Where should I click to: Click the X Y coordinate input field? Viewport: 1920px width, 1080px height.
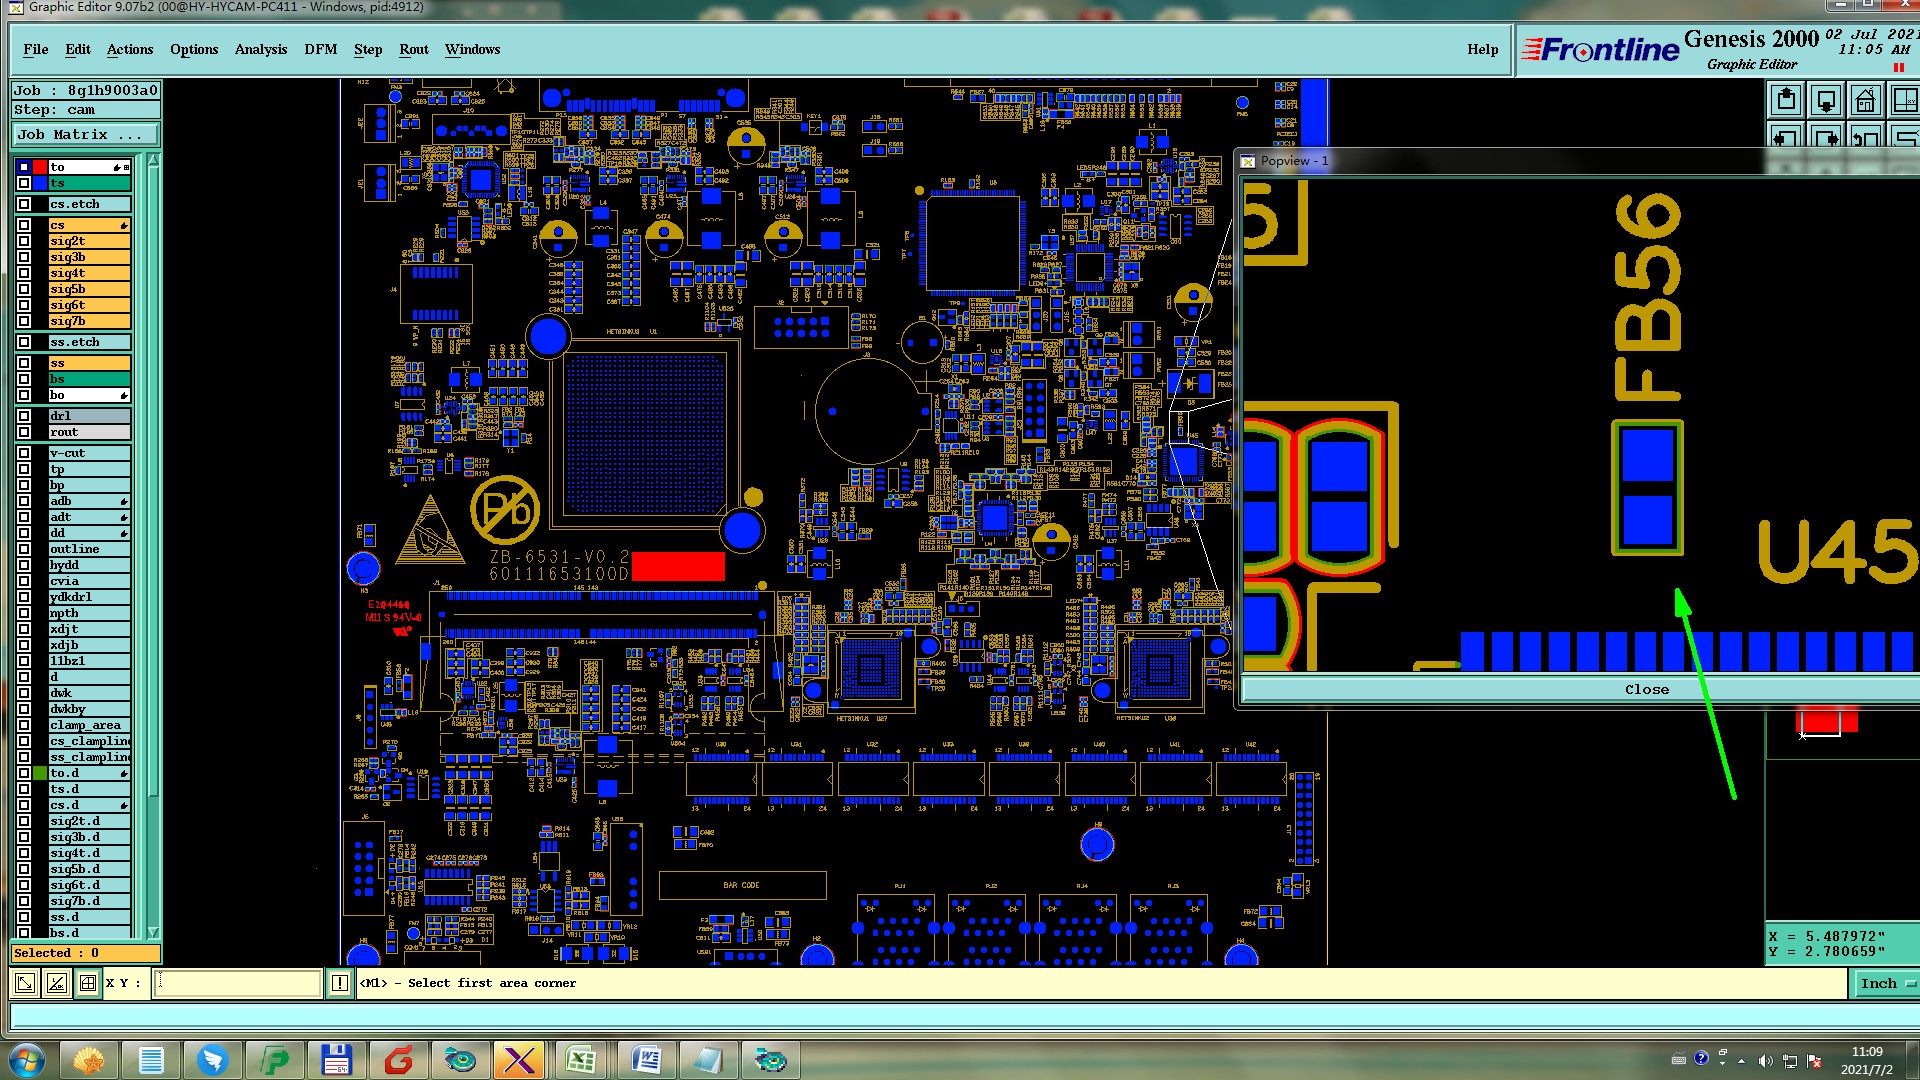[x=238, y=983]
